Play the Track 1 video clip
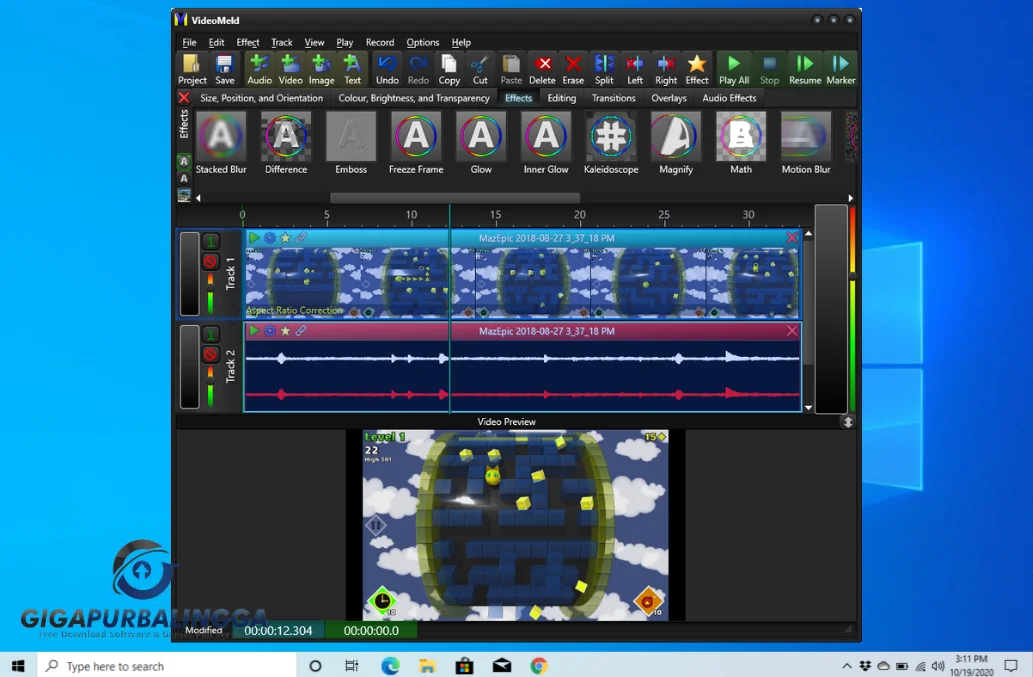Screen dimensions: 1033x677 [254, 238]
